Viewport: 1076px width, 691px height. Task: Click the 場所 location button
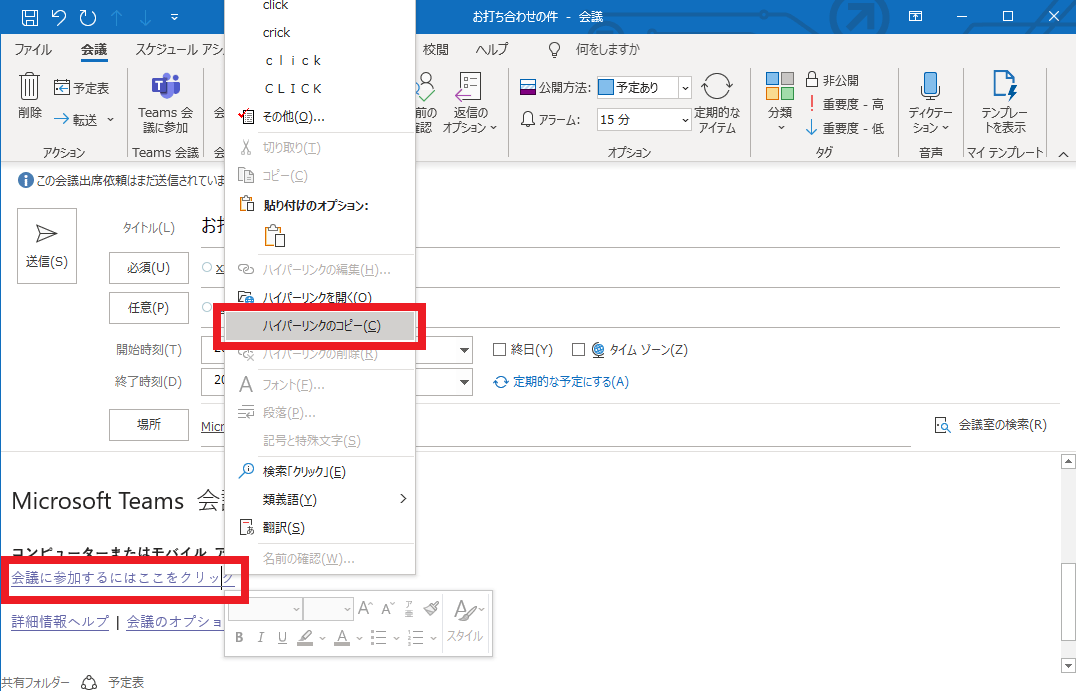point(149,425)
